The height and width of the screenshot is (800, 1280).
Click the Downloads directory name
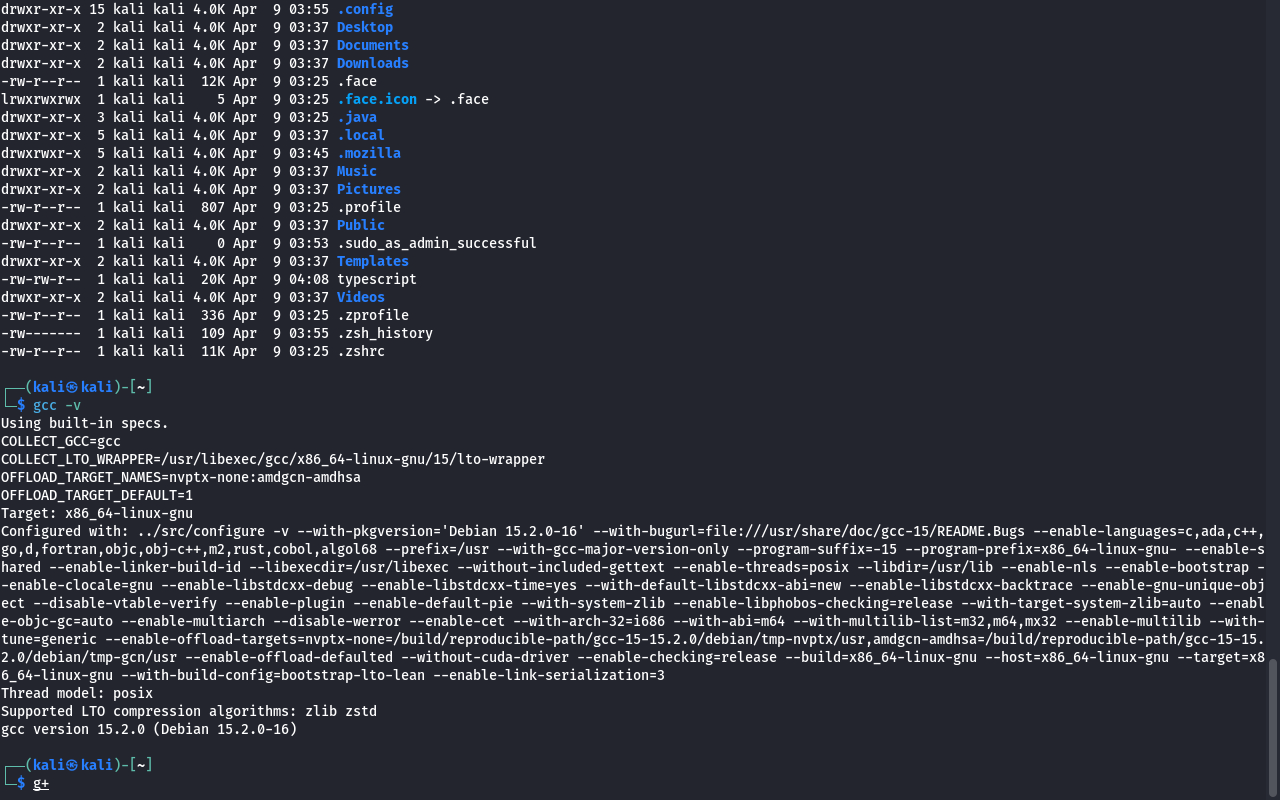[x=372, y=63]
